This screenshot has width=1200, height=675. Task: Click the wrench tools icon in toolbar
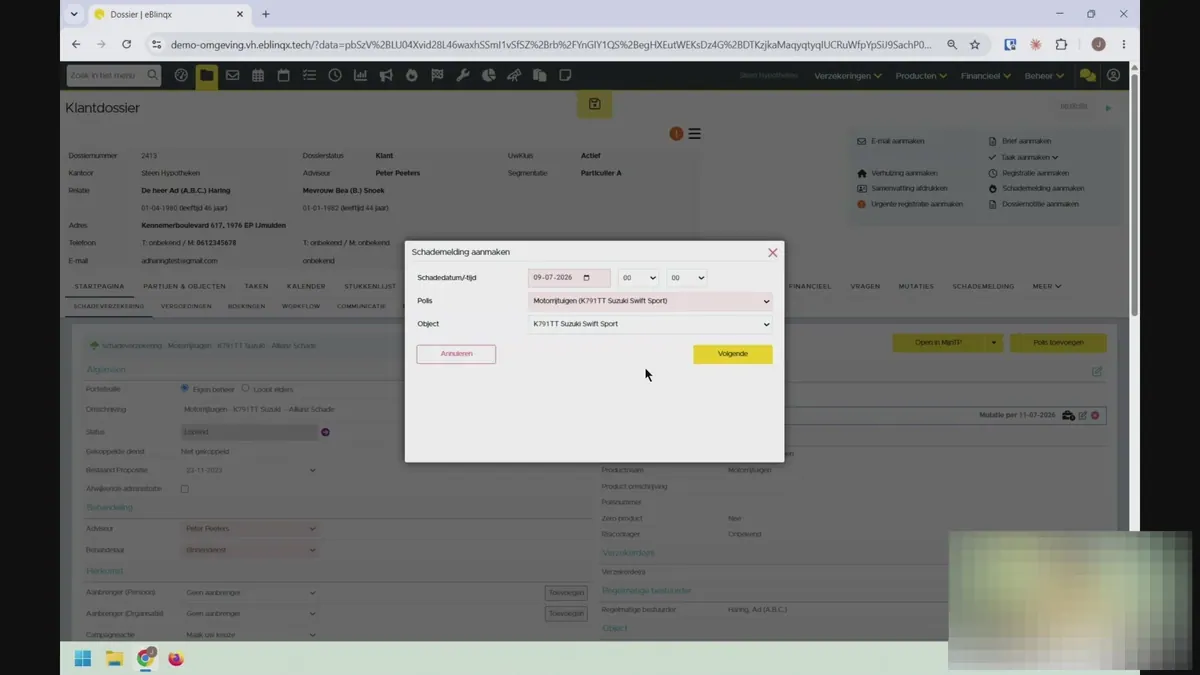pos(463,75)
